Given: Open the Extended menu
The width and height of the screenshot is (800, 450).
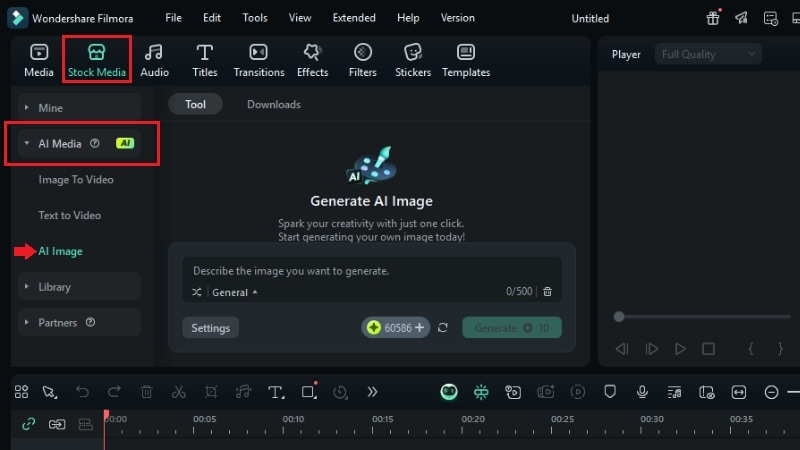Looking at the screenshot, I should pyautogui.click(x=354, y=18).
